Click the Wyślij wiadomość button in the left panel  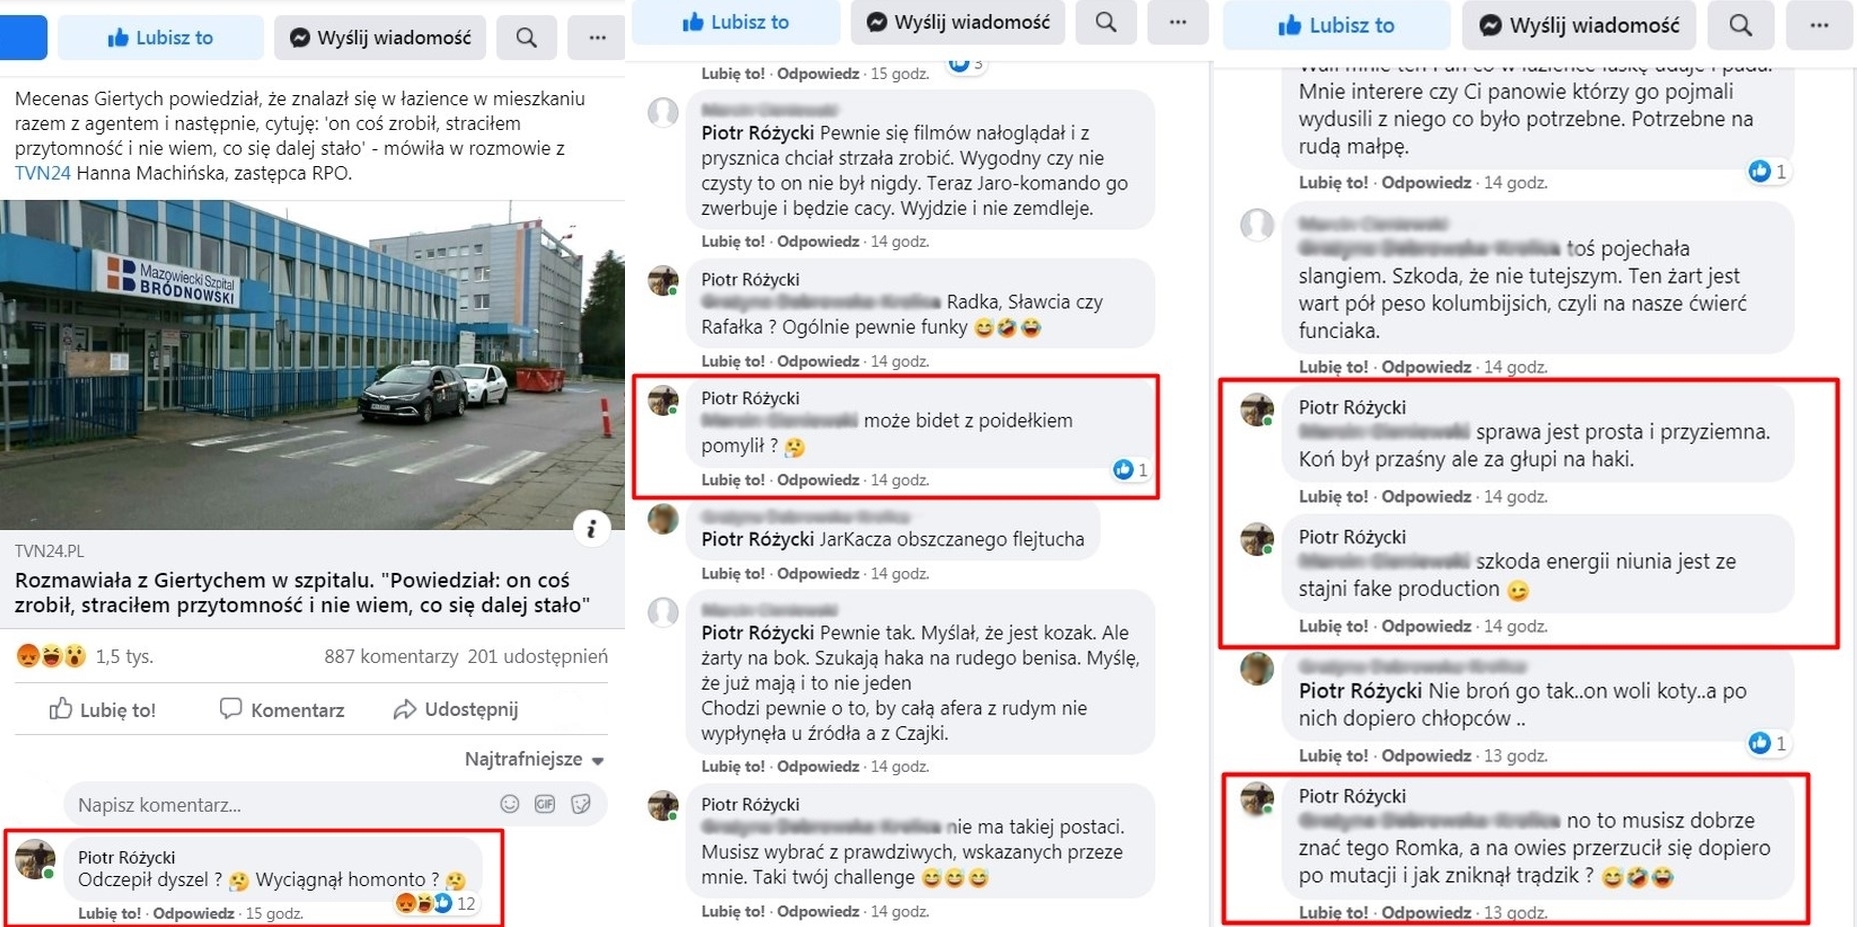pos(380,38)
